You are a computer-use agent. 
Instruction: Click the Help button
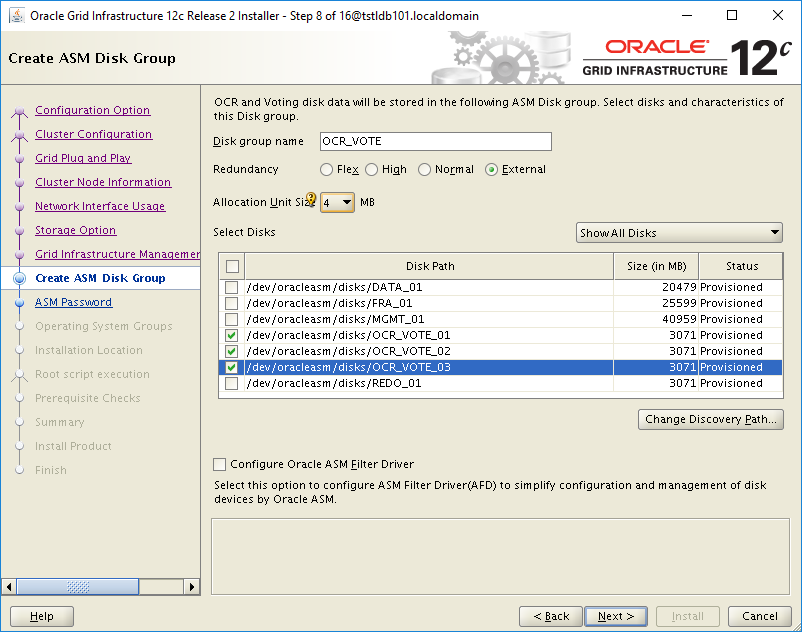[42, 616]
